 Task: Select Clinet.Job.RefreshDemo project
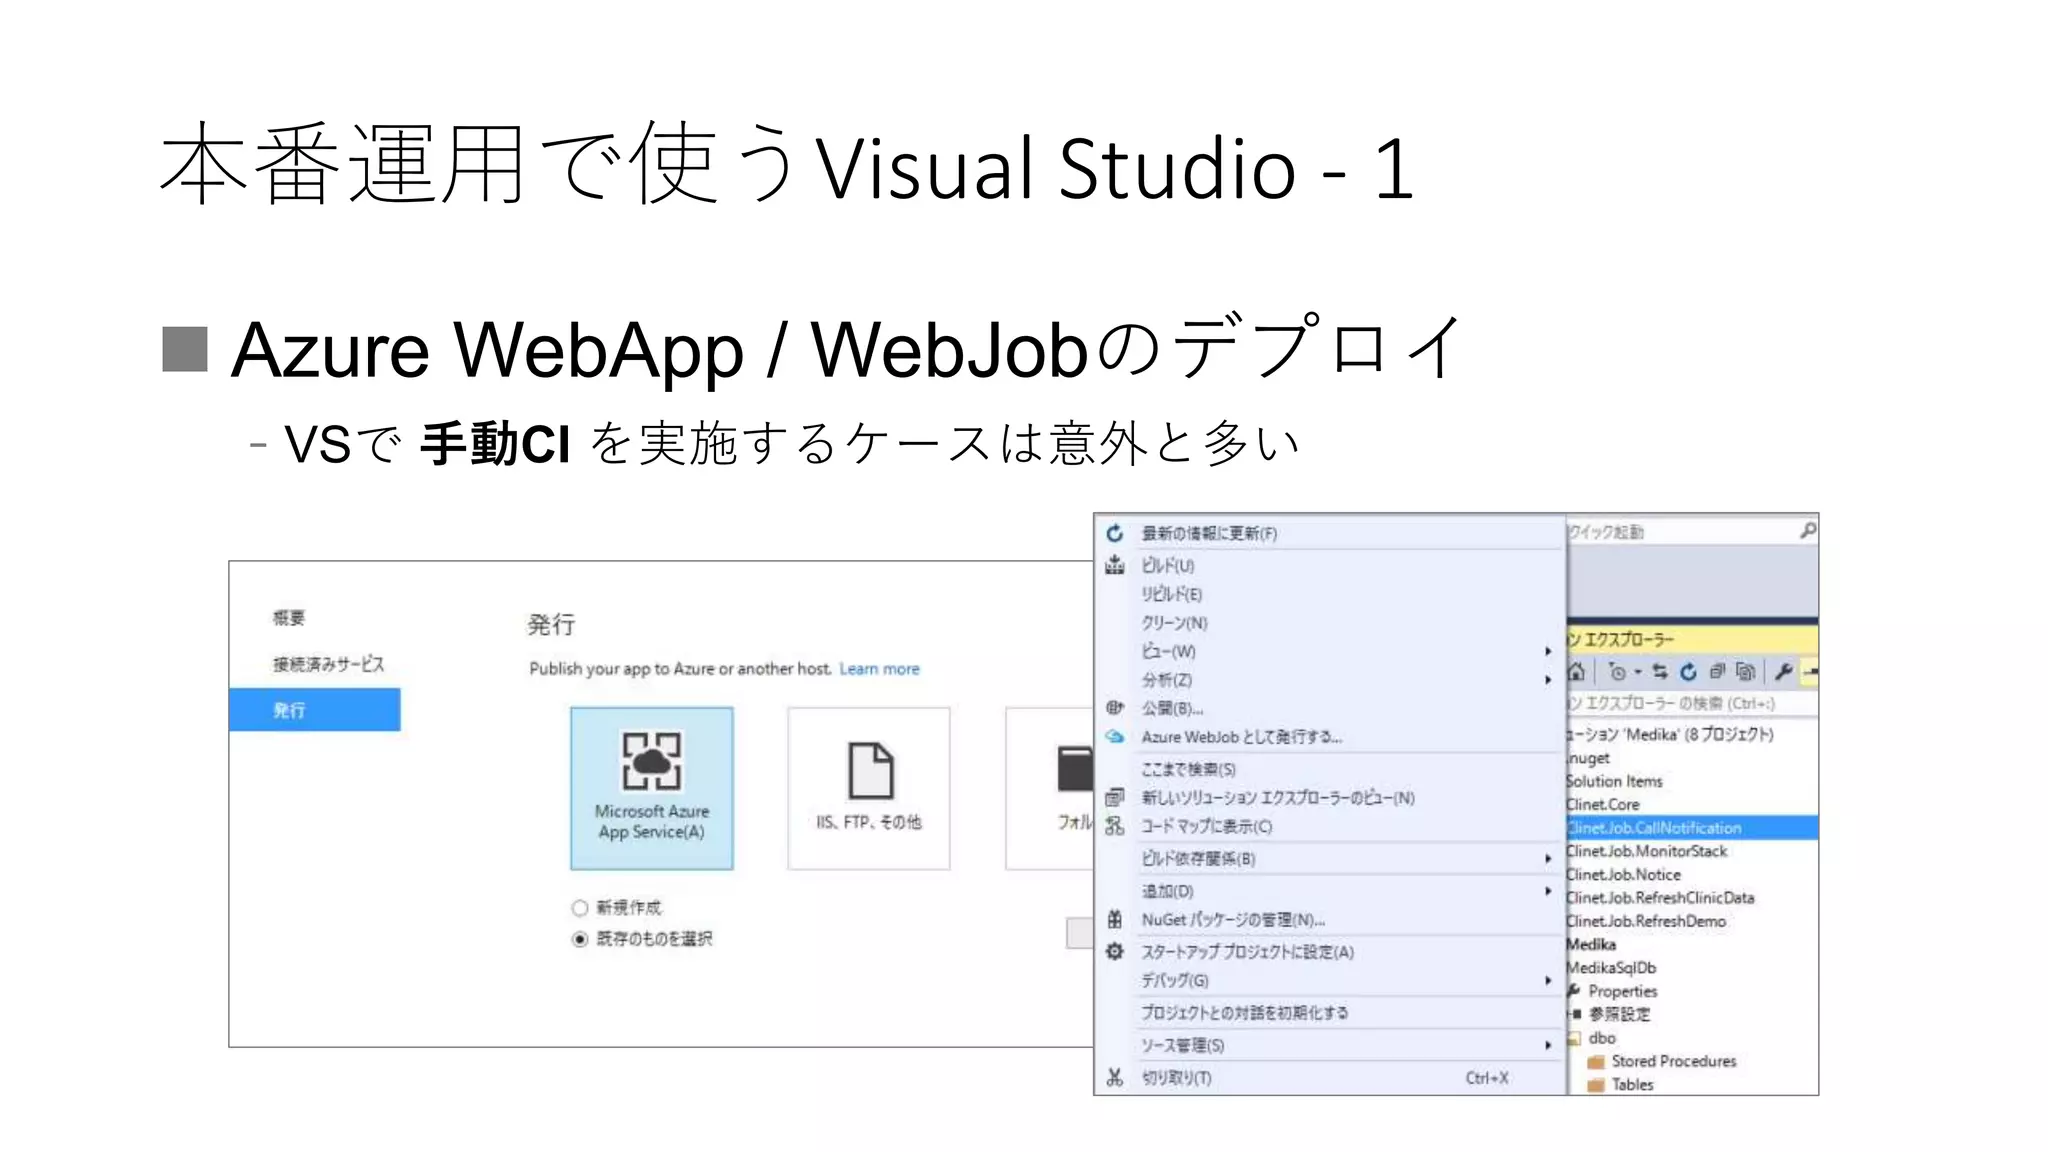(x=1646, y=921)
